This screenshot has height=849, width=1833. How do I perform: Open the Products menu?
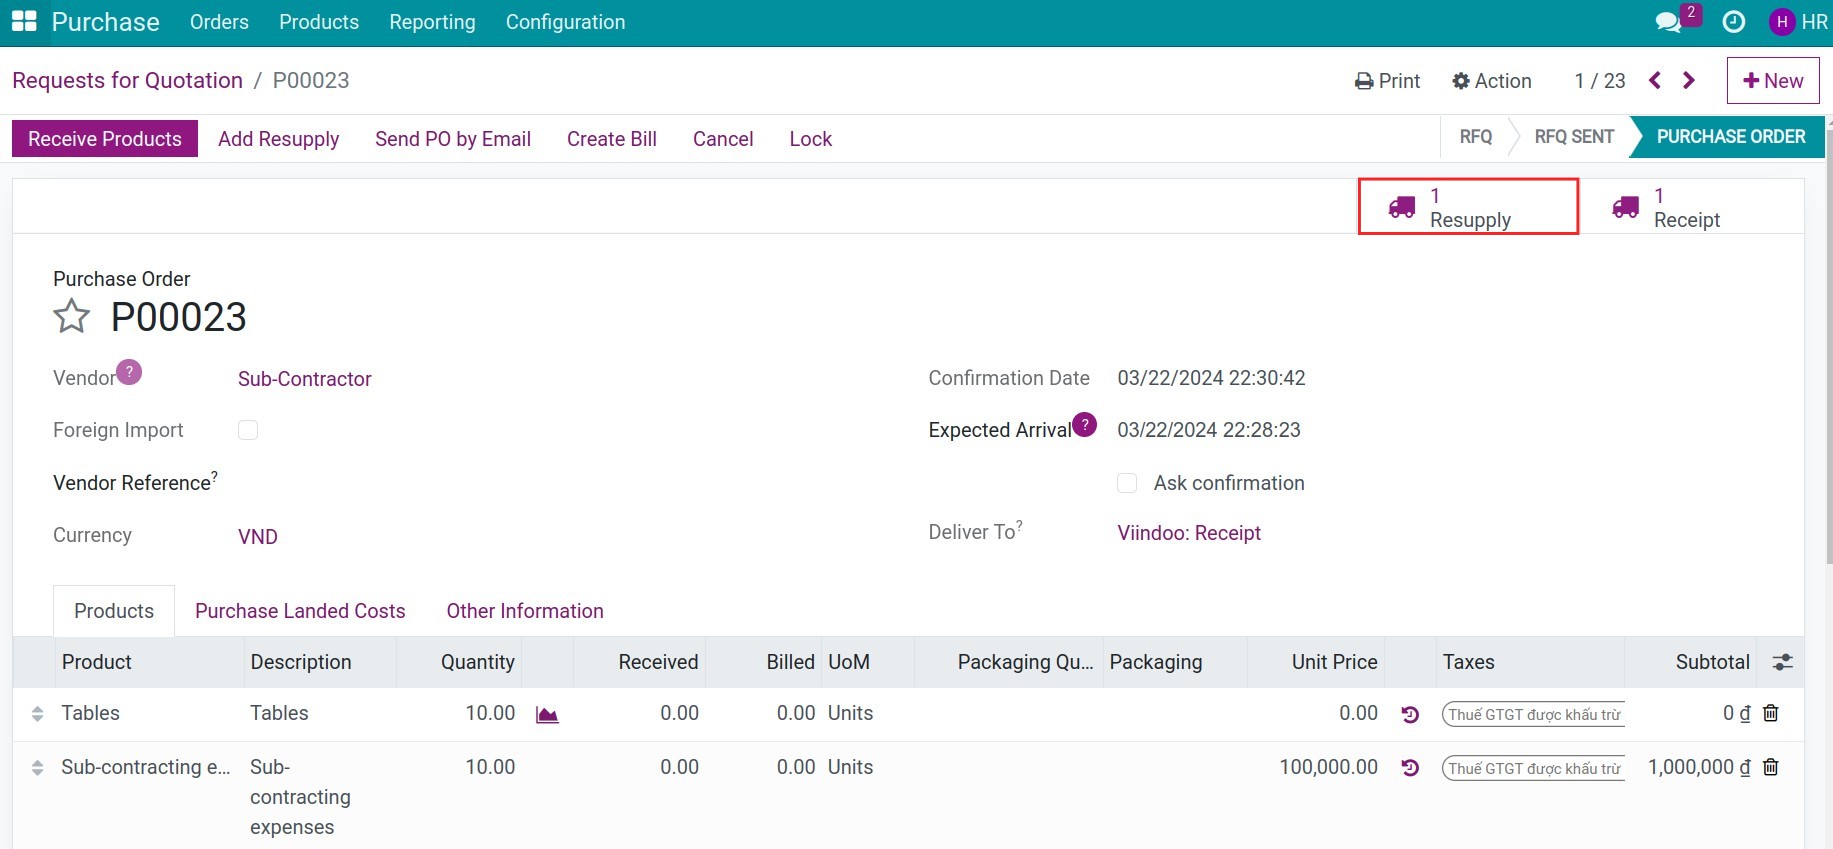tap(319, 22)
